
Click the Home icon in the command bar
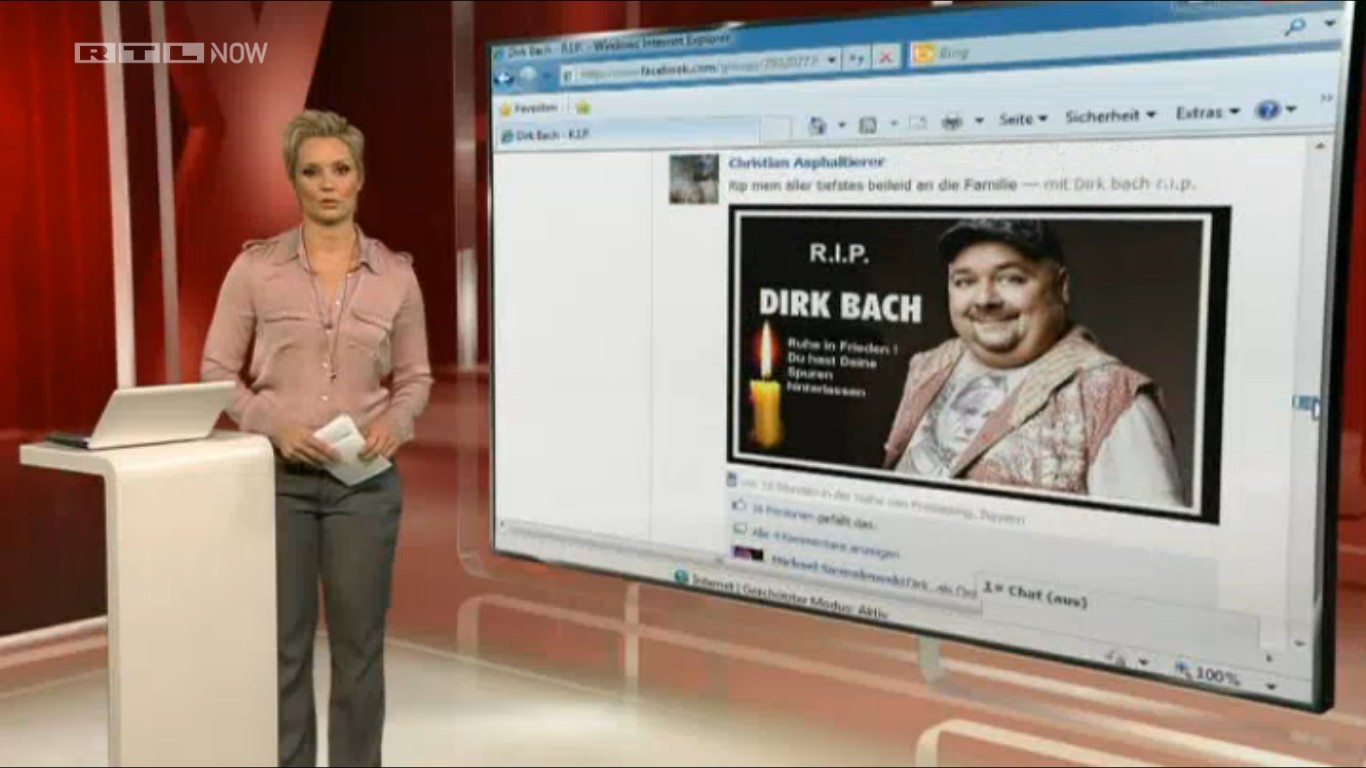pos(817,125)
